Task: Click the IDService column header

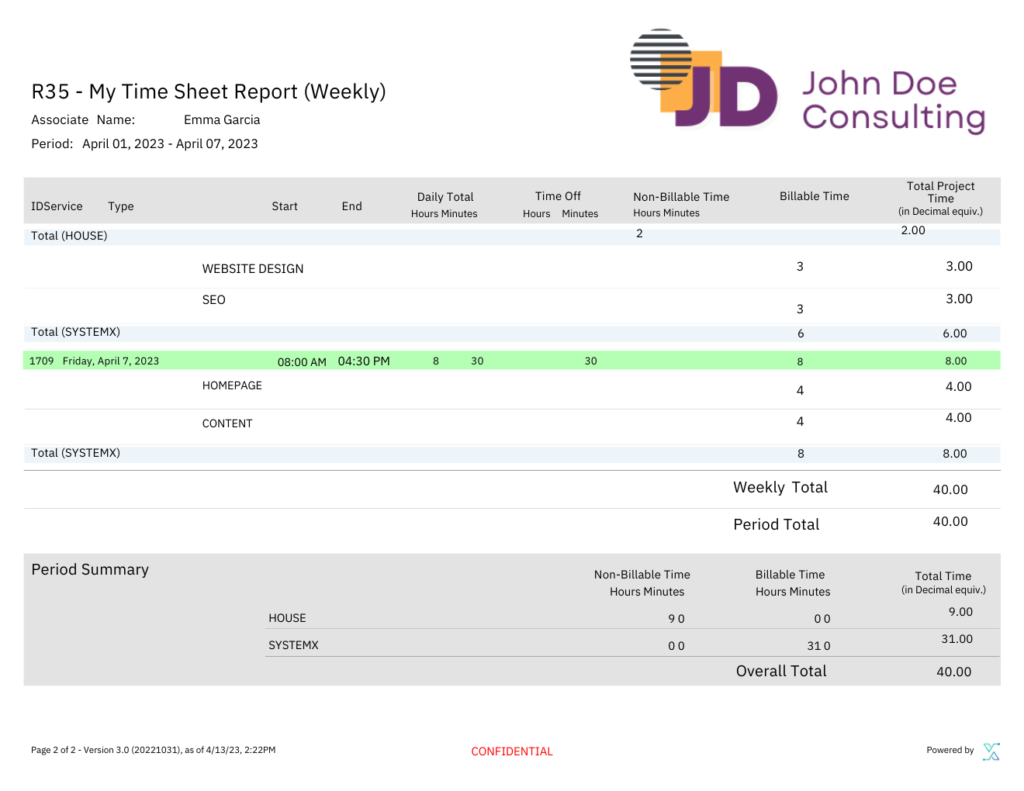Action: (56, 206)
